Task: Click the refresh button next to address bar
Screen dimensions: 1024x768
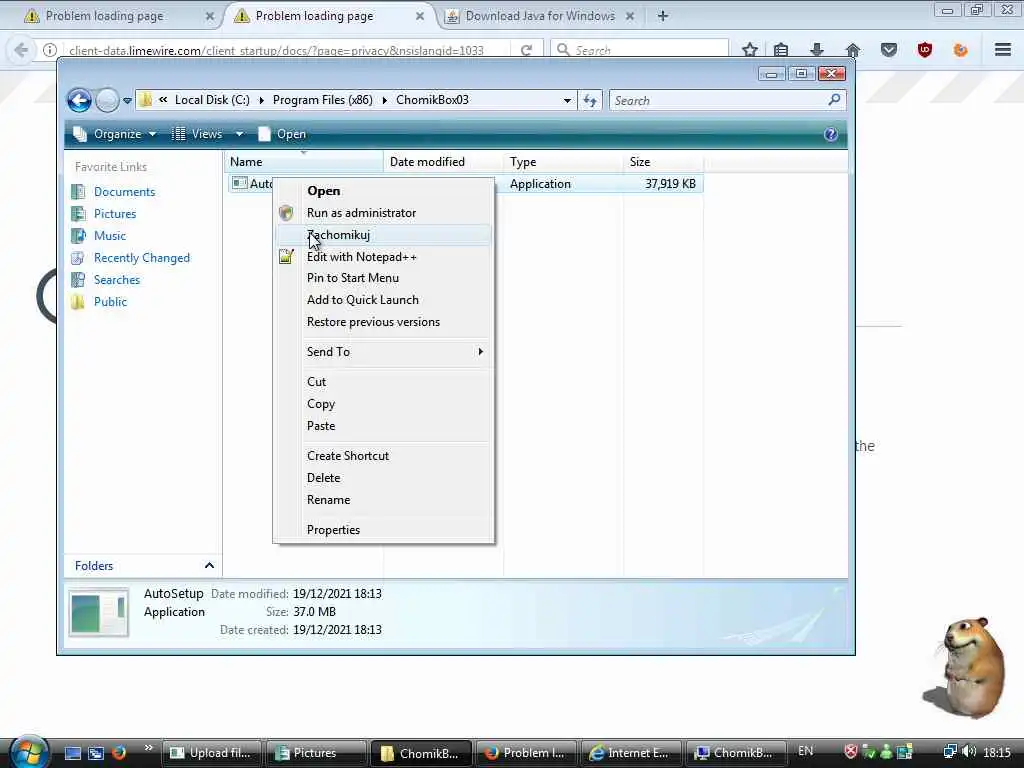Action: click(x=590, y=101)
